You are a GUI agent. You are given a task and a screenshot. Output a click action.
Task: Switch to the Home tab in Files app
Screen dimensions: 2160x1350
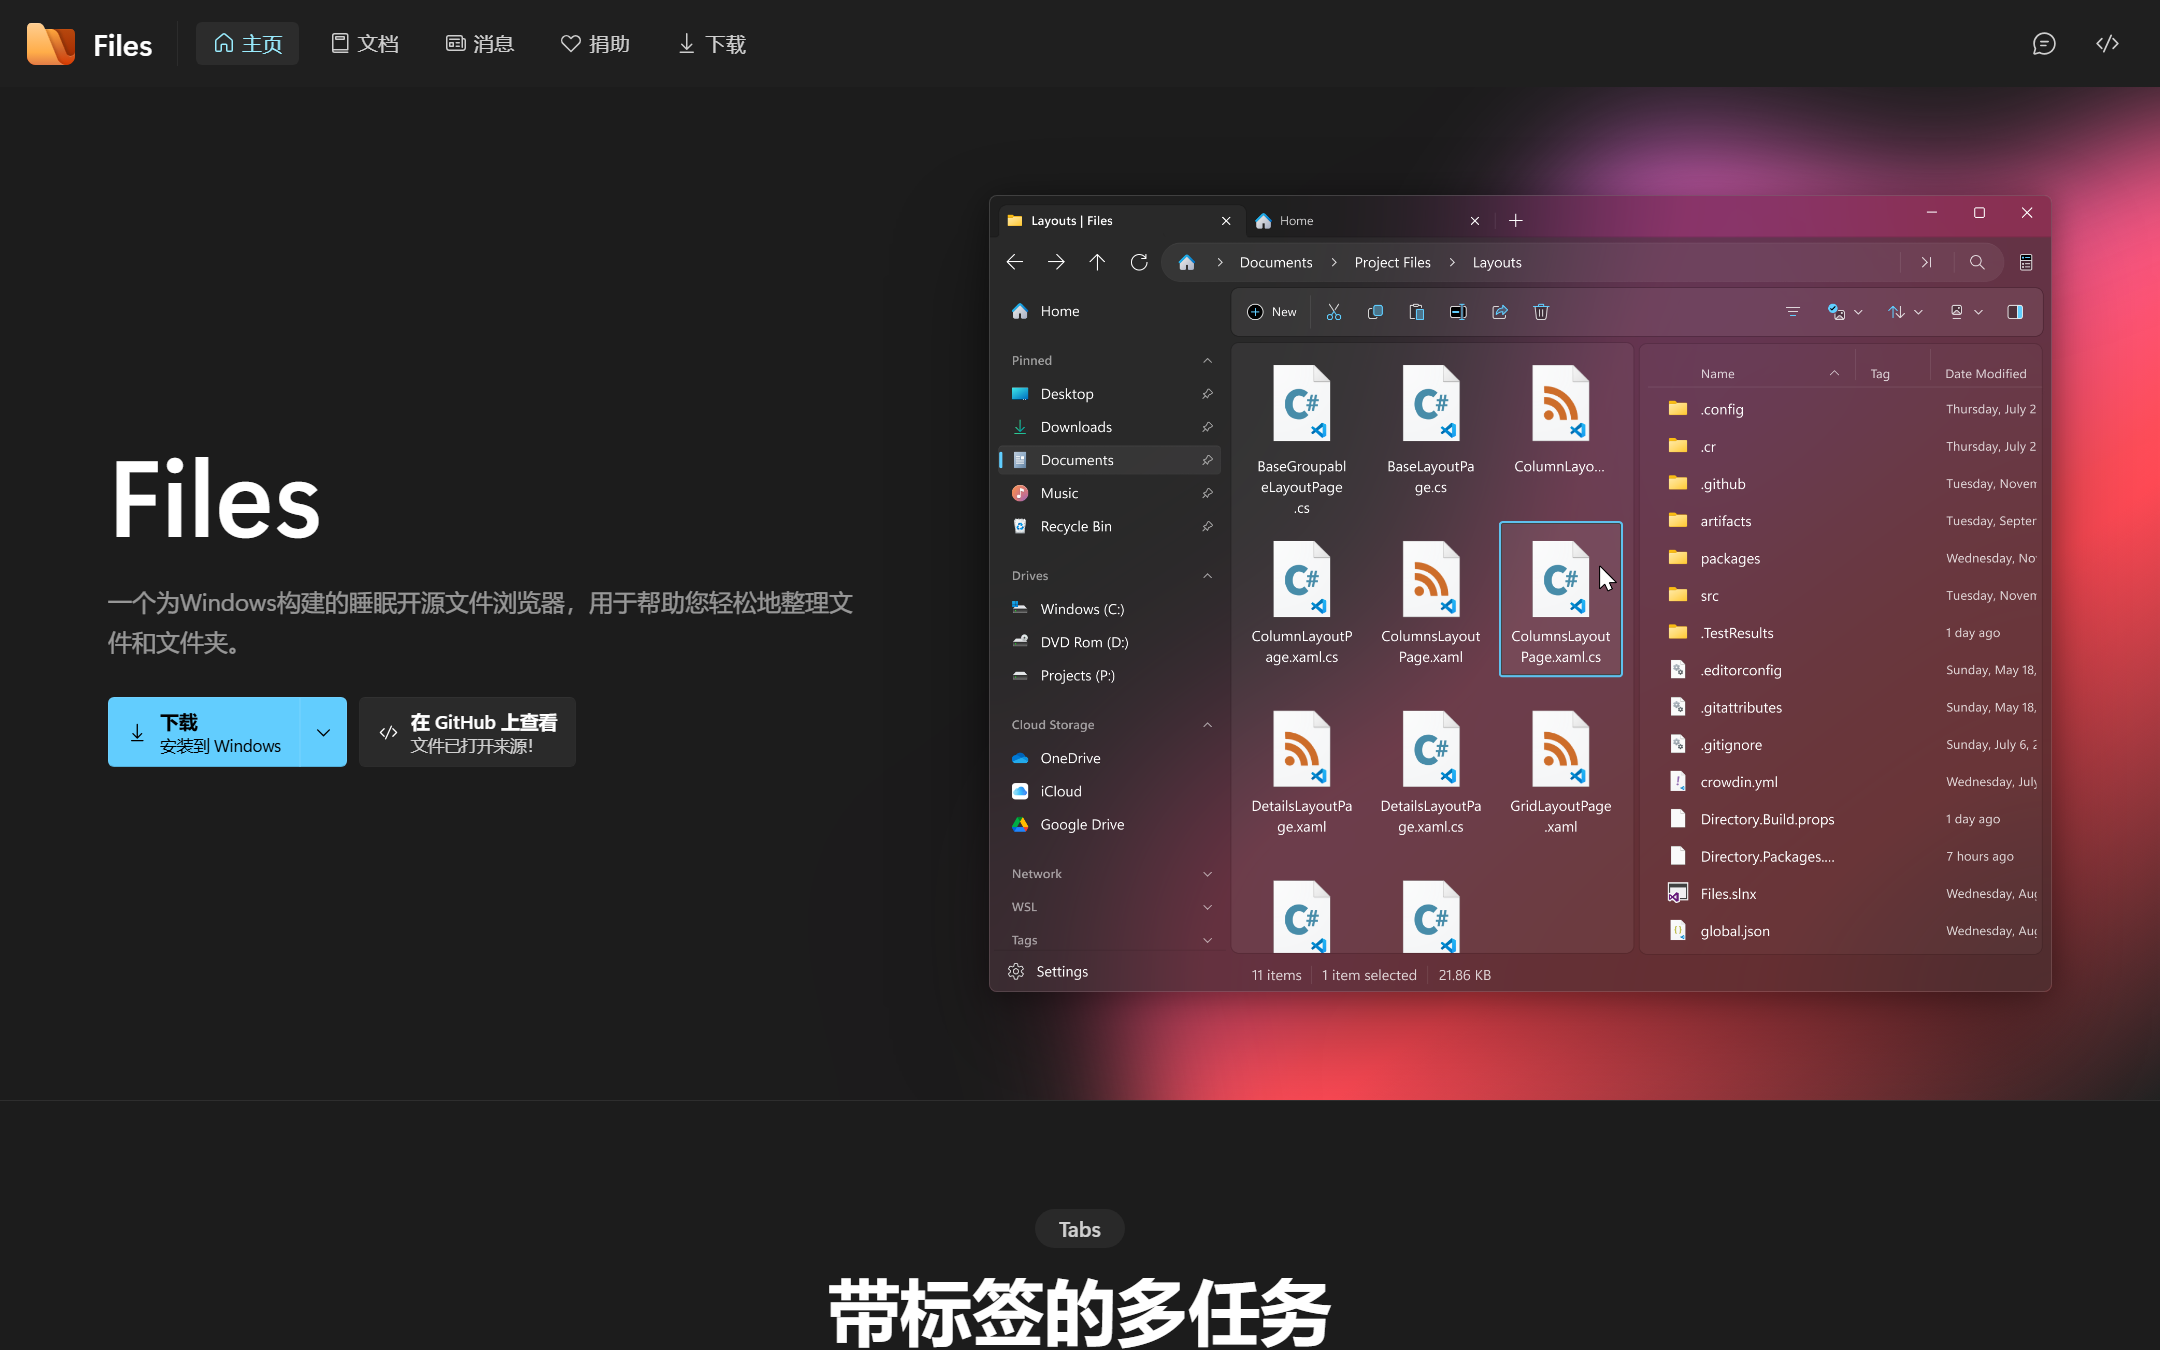[1368, 221]
